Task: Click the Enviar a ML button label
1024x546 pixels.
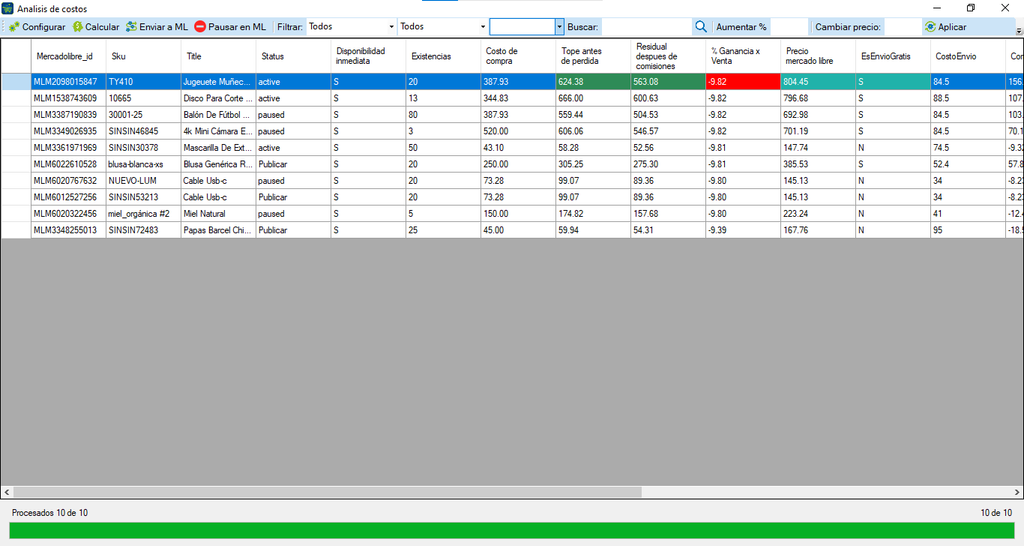Action: click(x=163, y=27)
